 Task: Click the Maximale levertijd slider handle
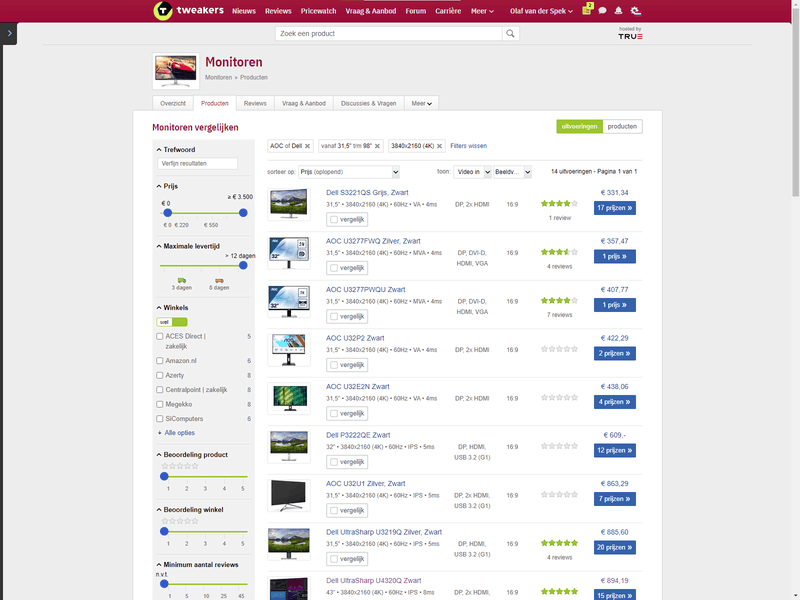point(243,265)
